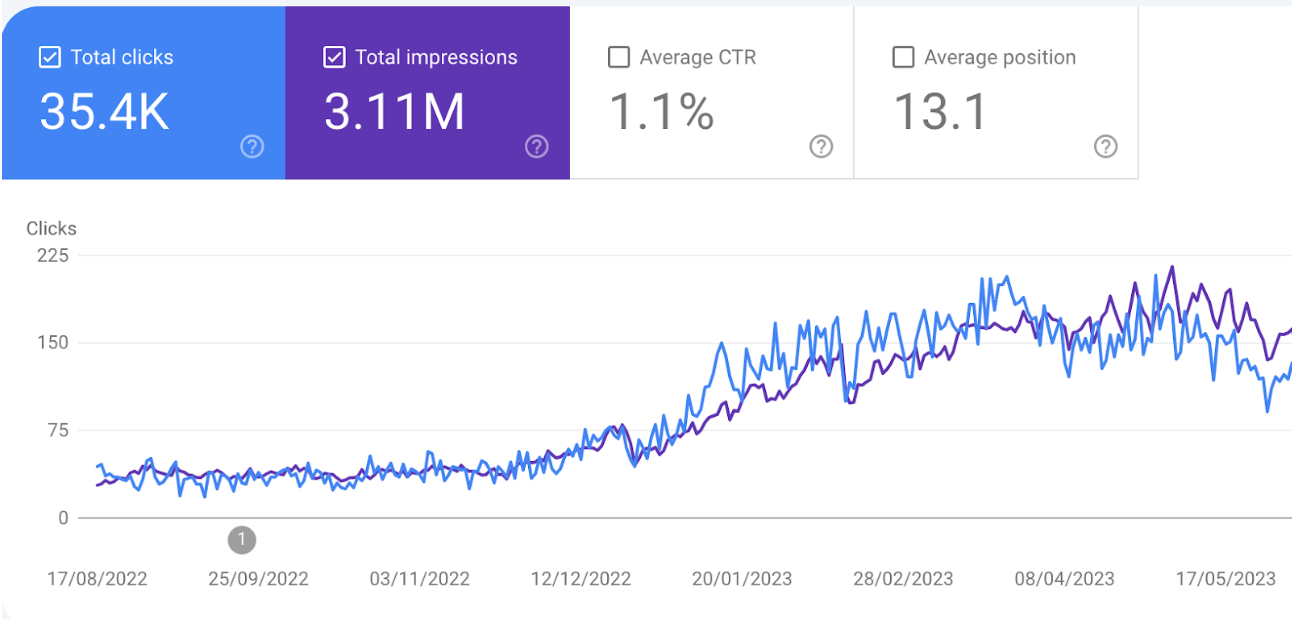Select the 20/01/2023 axis date
The width and height of the screenshot is (1312, 619).
742,579
